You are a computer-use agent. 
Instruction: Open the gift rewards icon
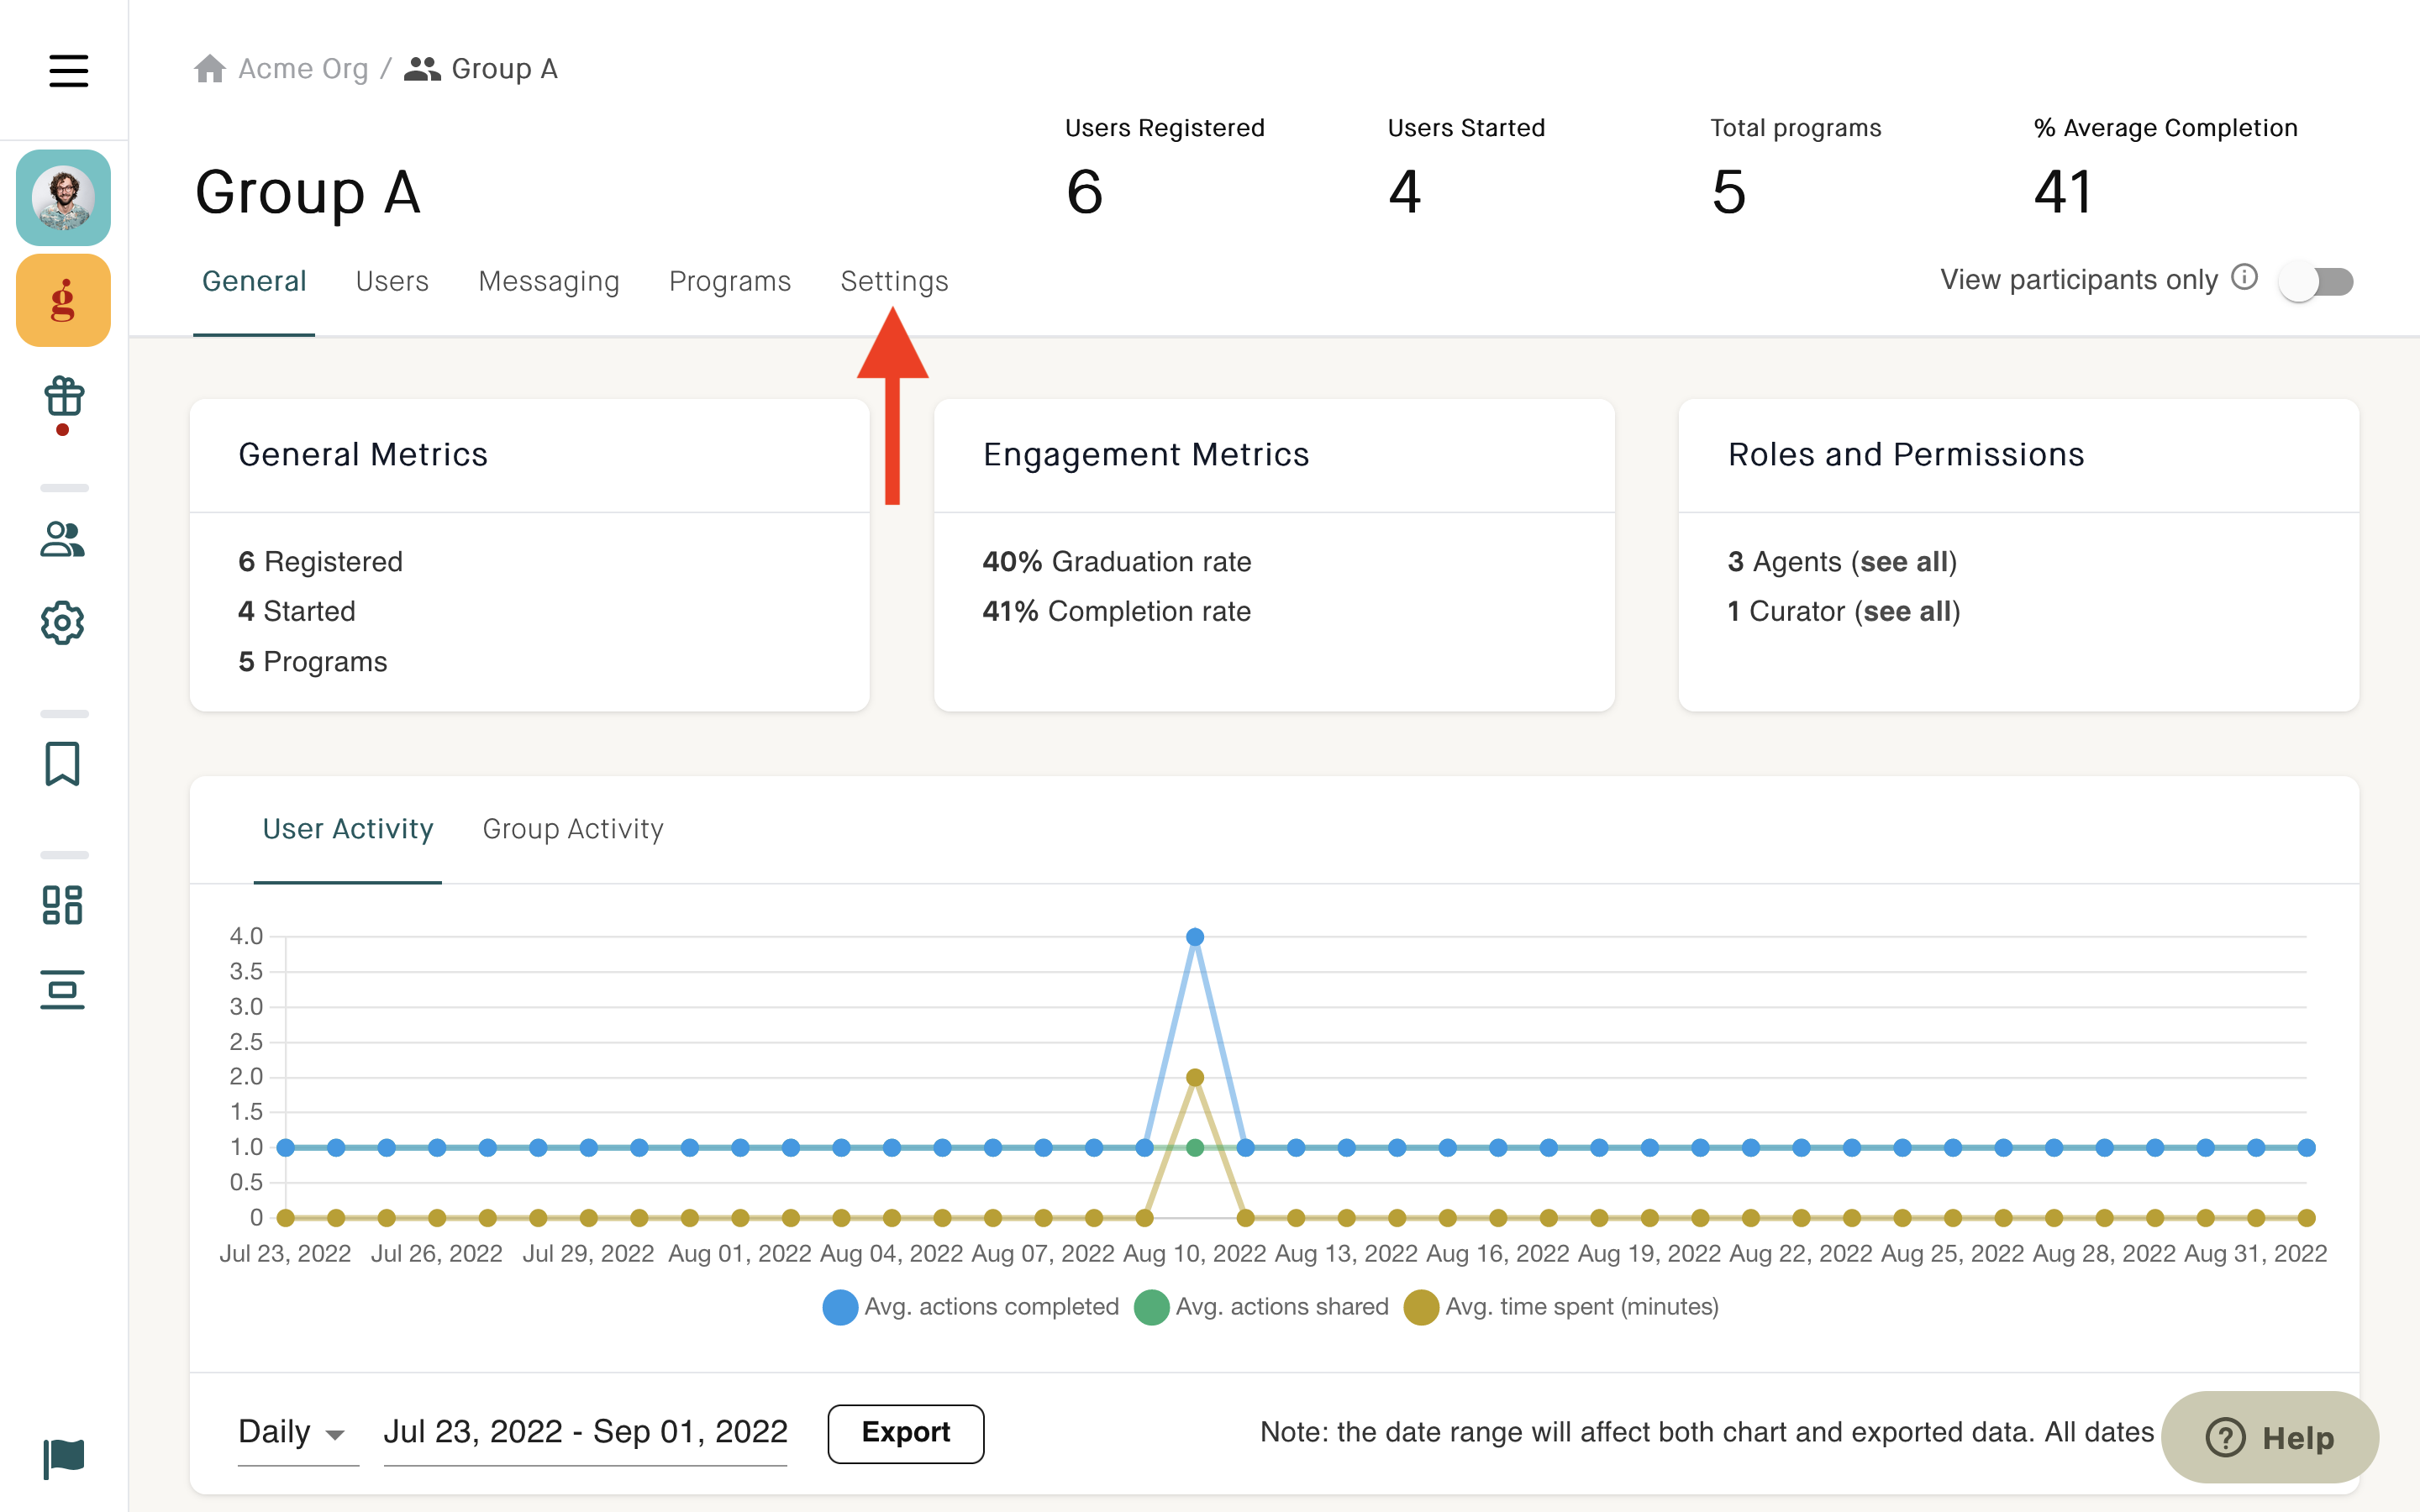(63, 397)
